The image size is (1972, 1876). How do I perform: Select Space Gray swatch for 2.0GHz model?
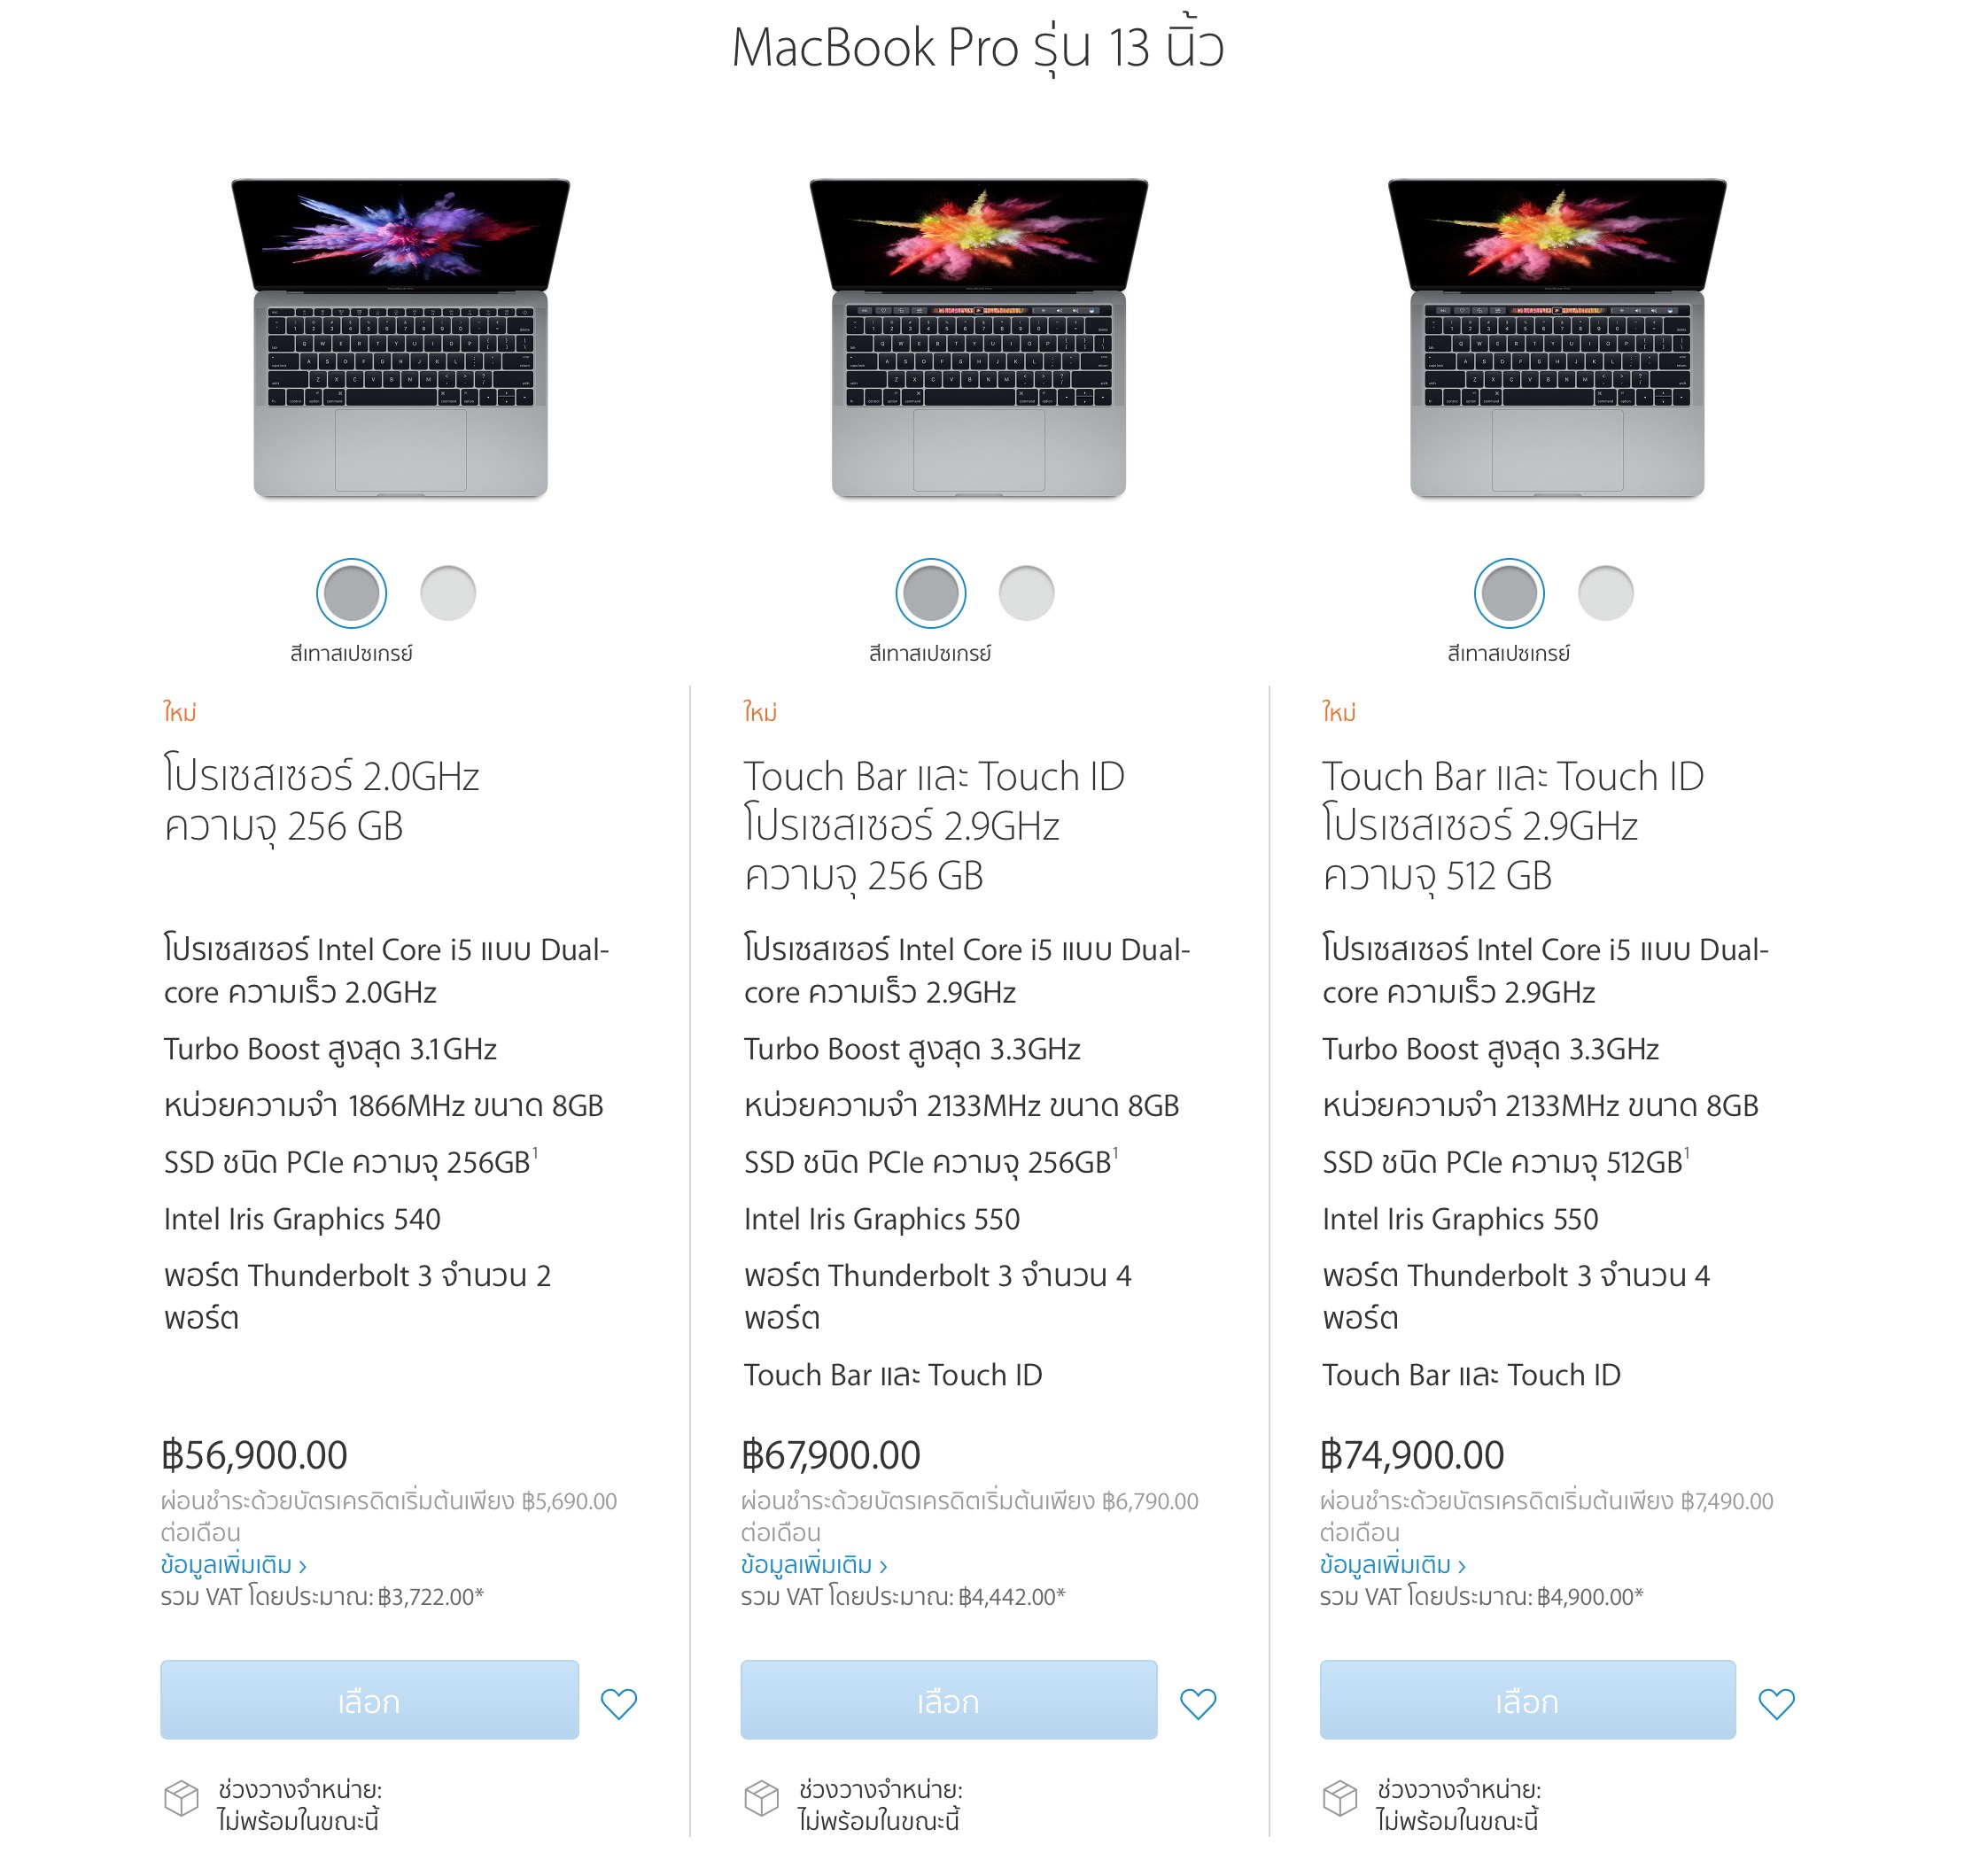point(352,593)
